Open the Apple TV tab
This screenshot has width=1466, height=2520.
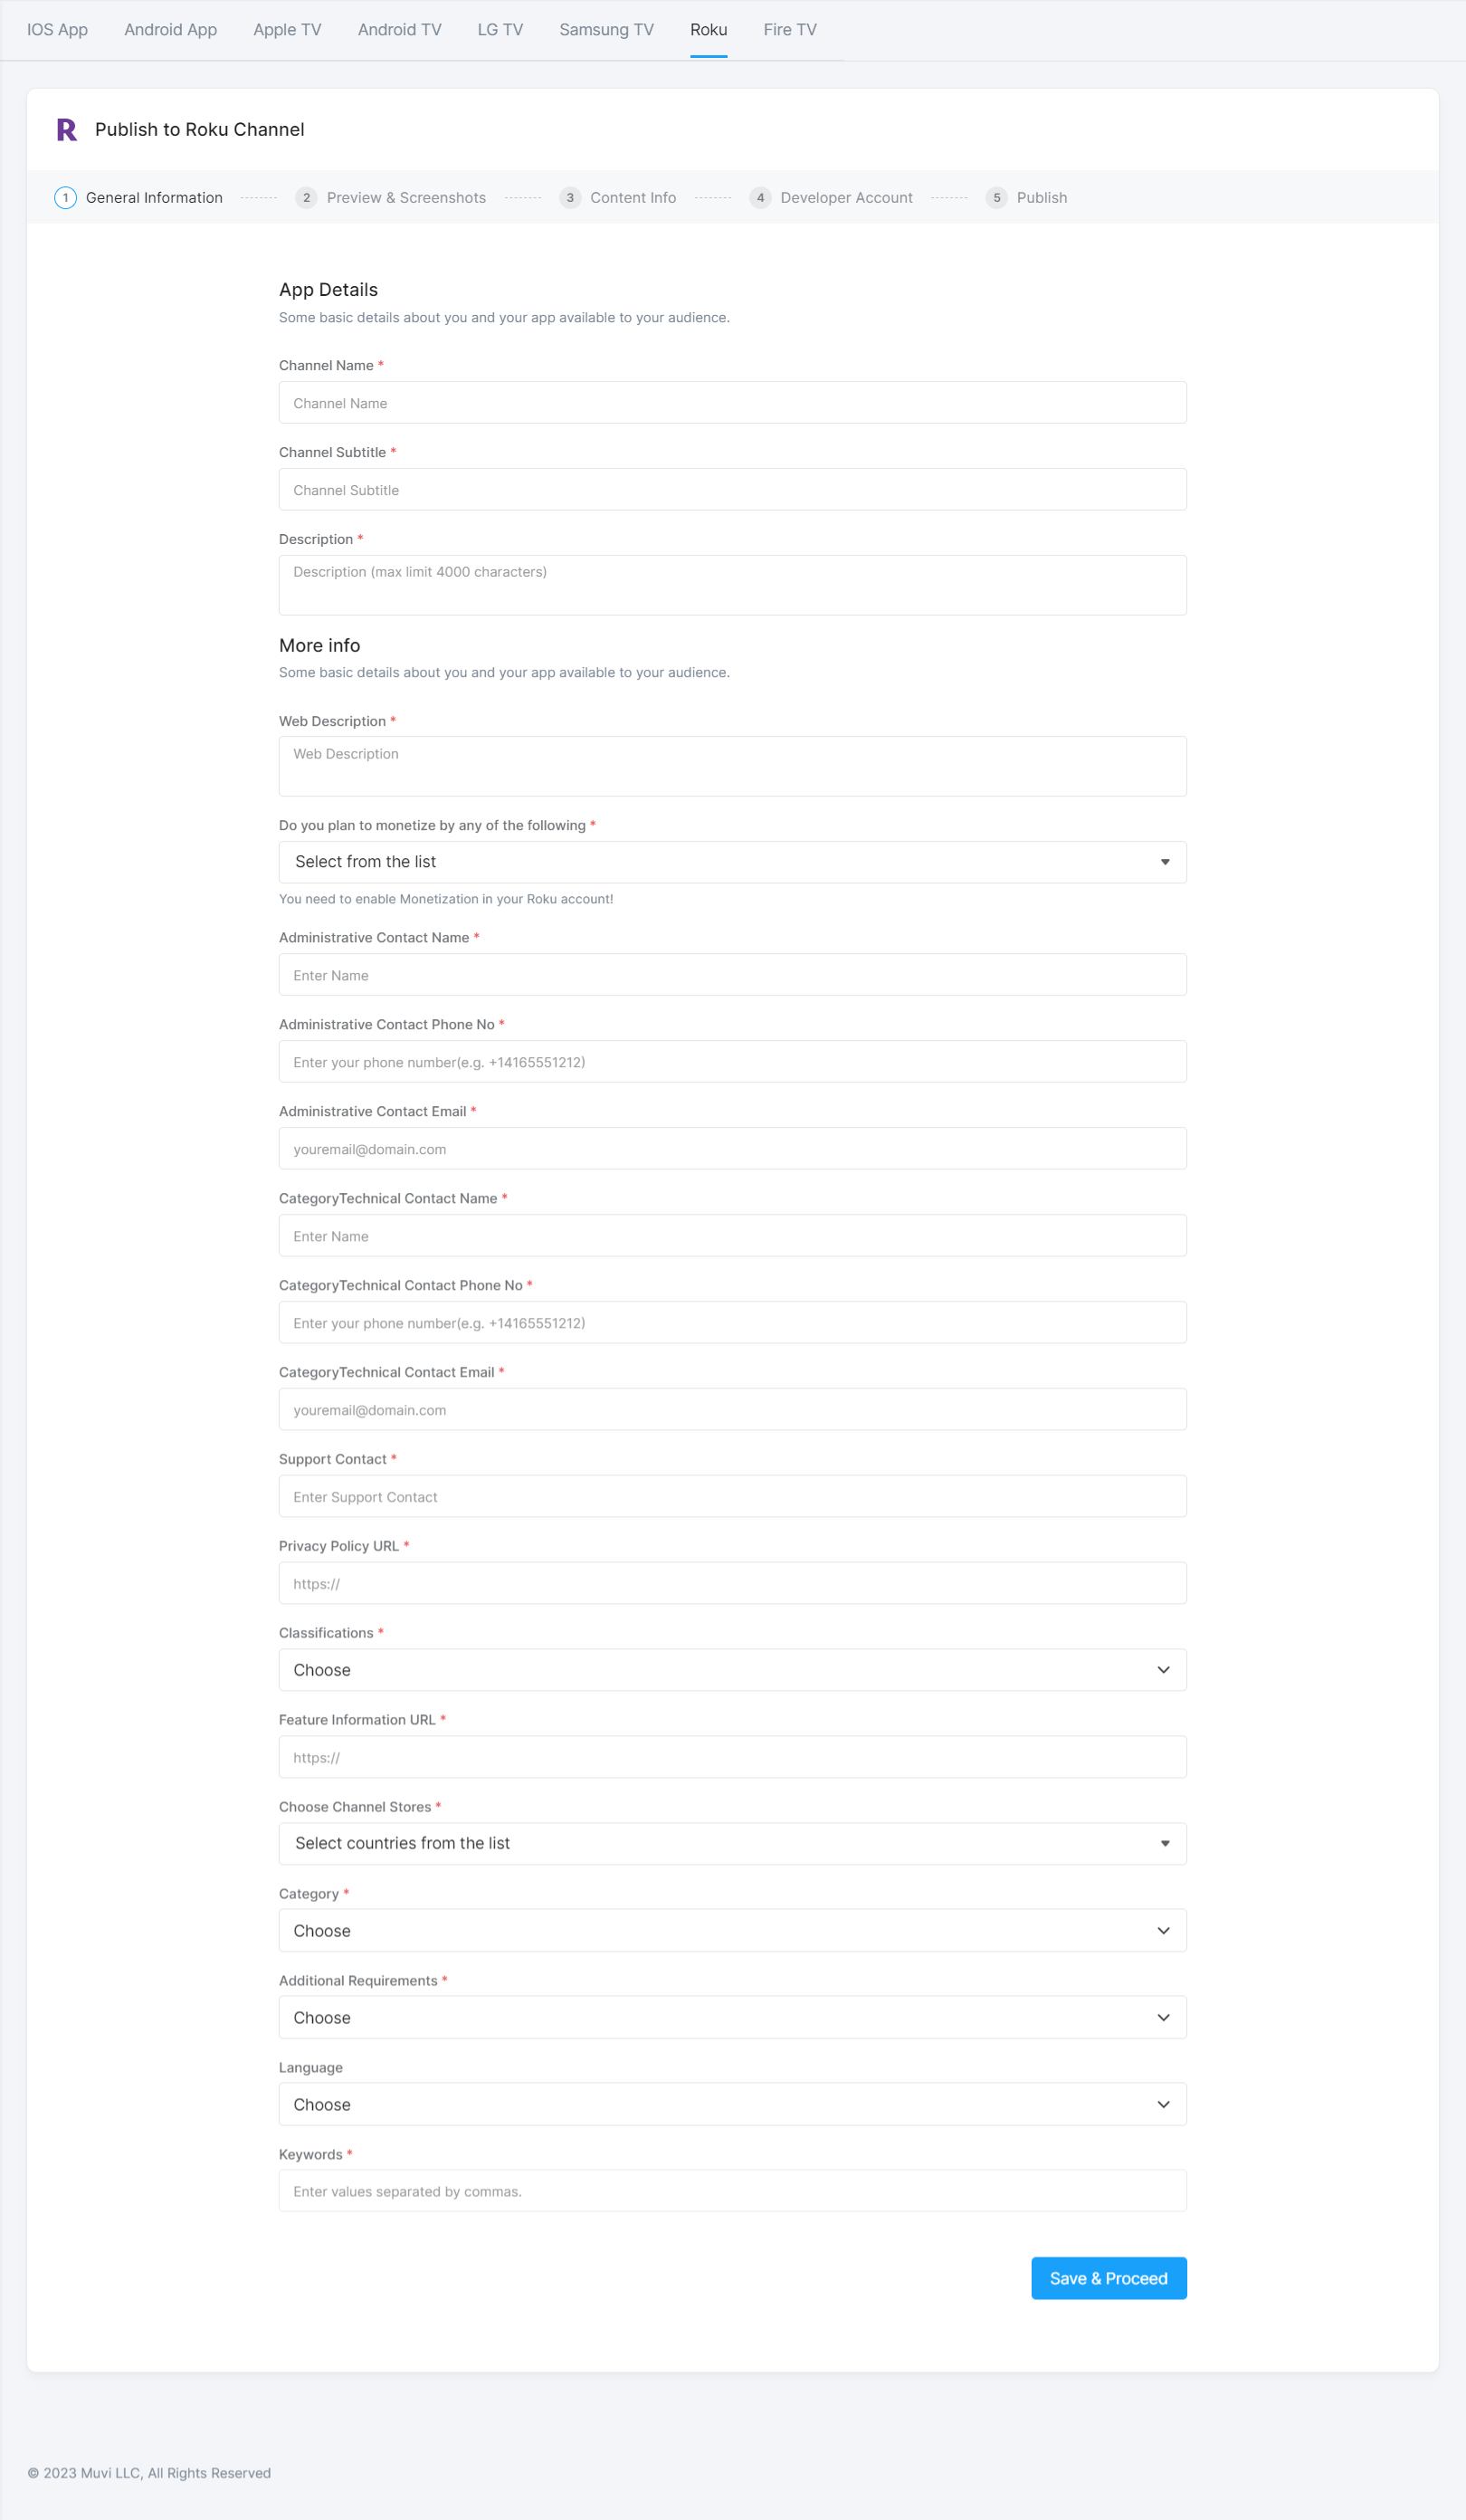tap(287, 30)
